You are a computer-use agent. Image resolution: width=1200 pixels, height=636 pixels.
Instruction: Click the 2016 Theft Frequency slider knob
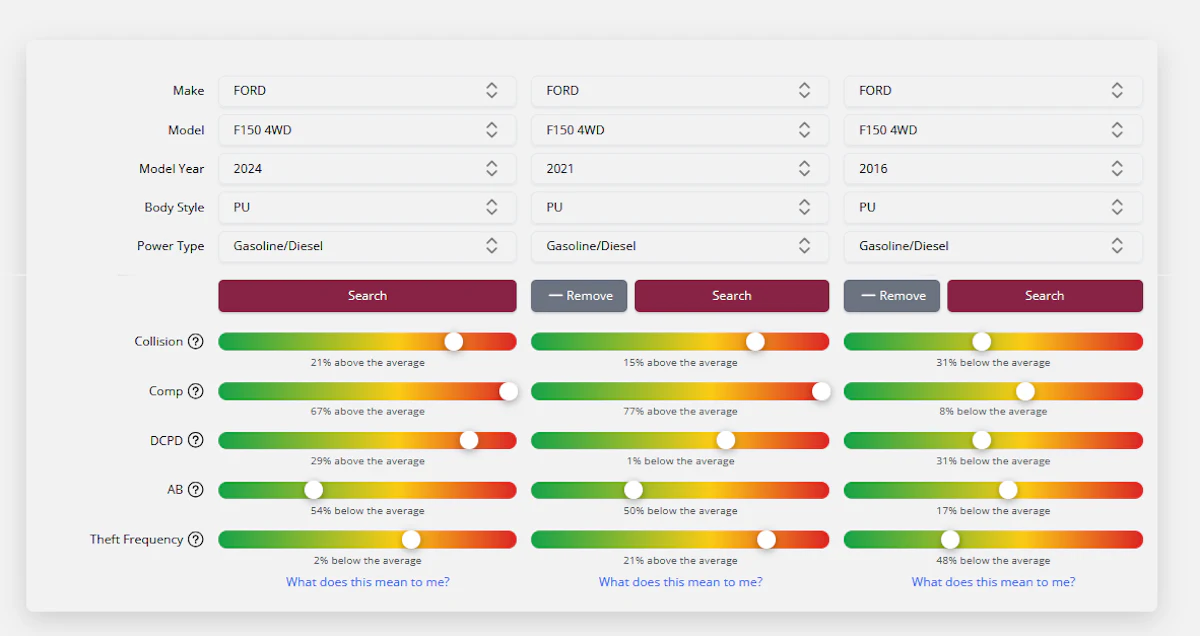coord(950,540)
